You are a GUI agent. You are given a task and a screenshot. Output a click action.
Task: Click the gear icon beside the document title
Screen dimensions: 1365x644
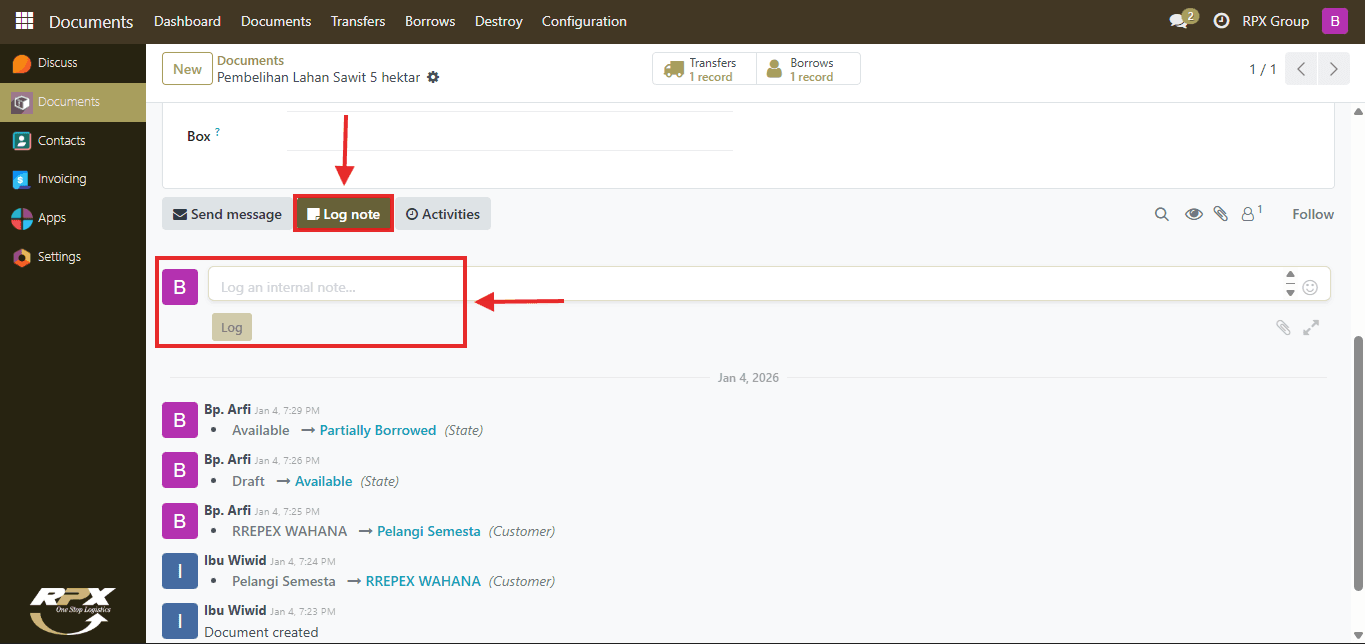point(433,77)
